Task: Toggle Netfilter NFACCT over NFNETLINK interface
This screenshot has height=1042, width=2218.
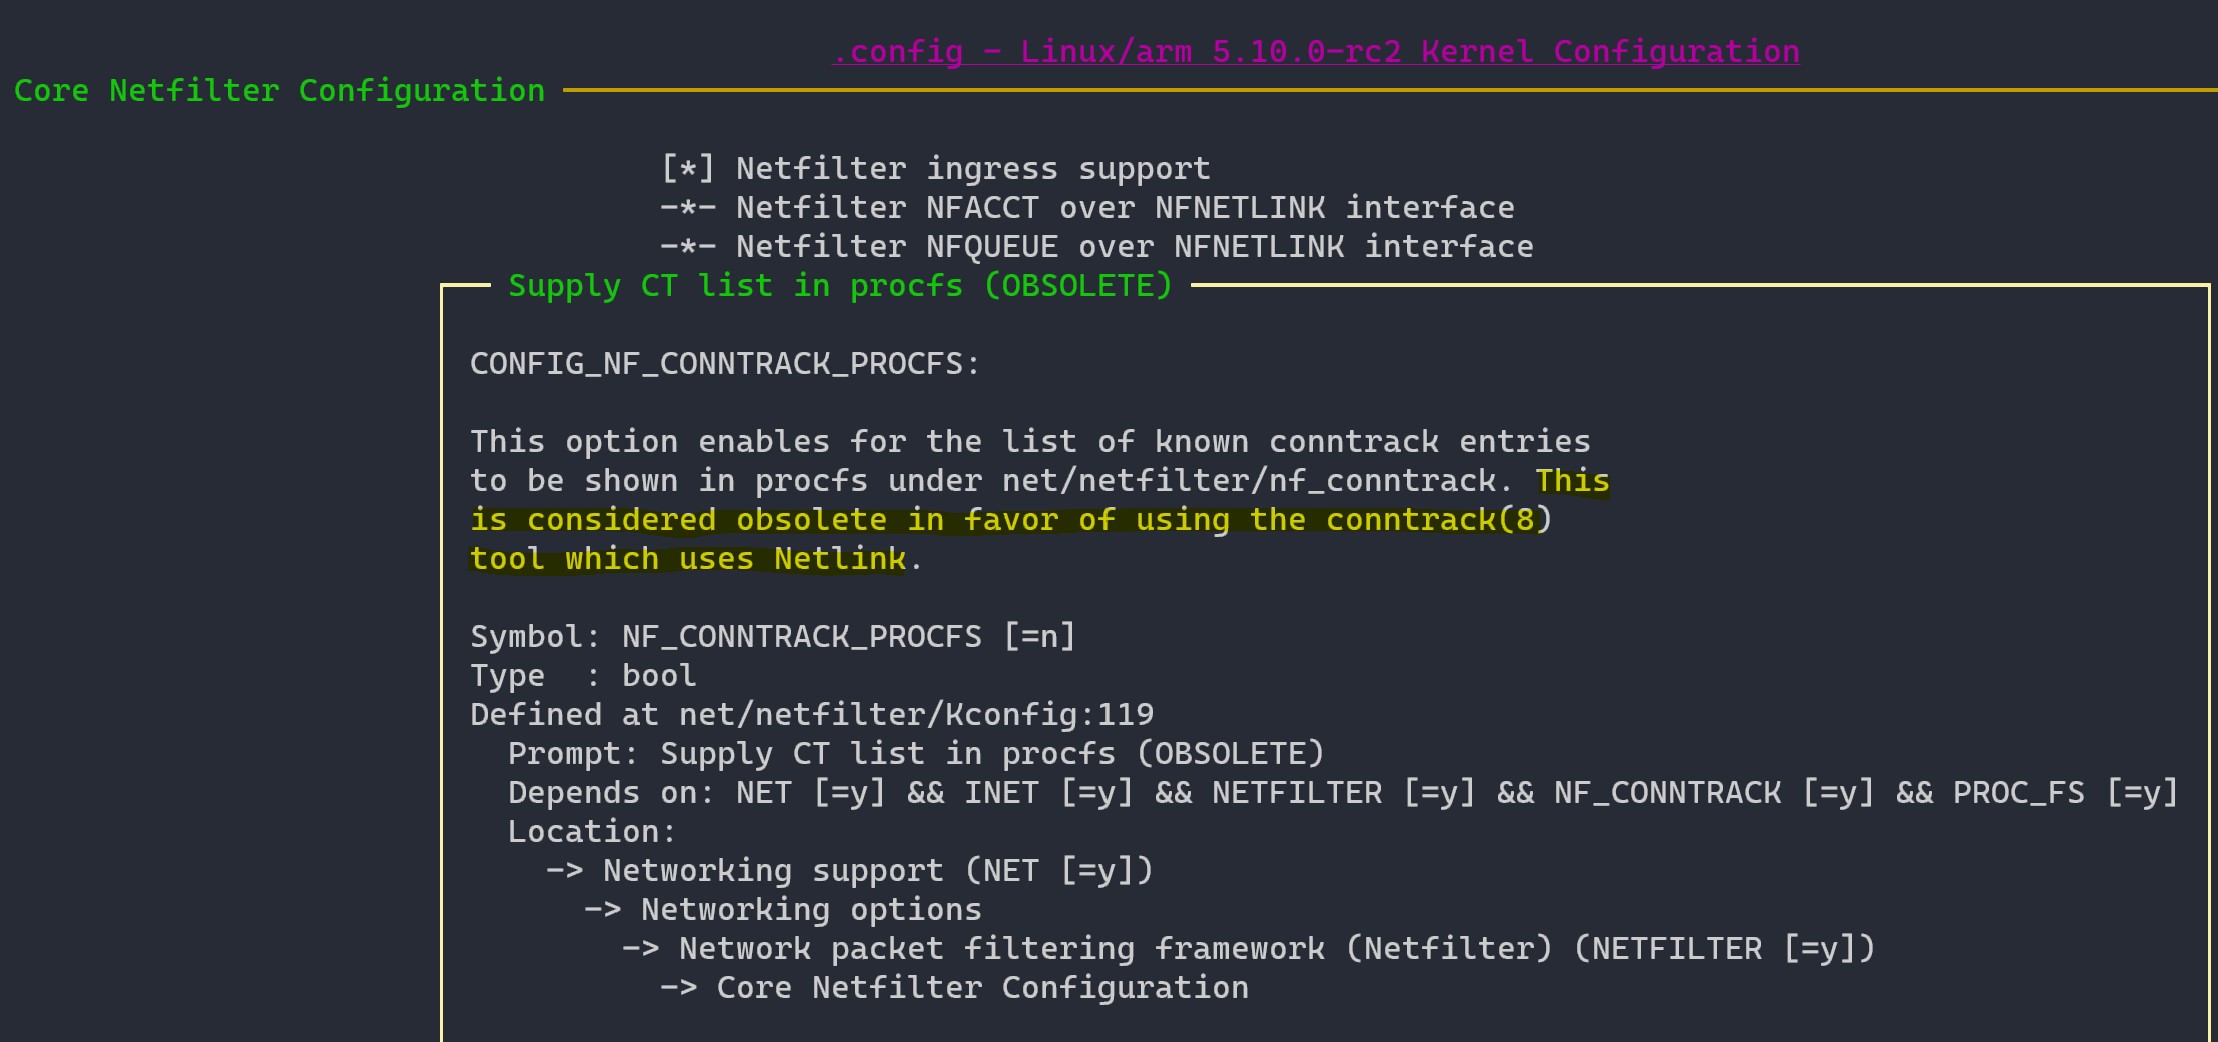Action: (1088, 207)
